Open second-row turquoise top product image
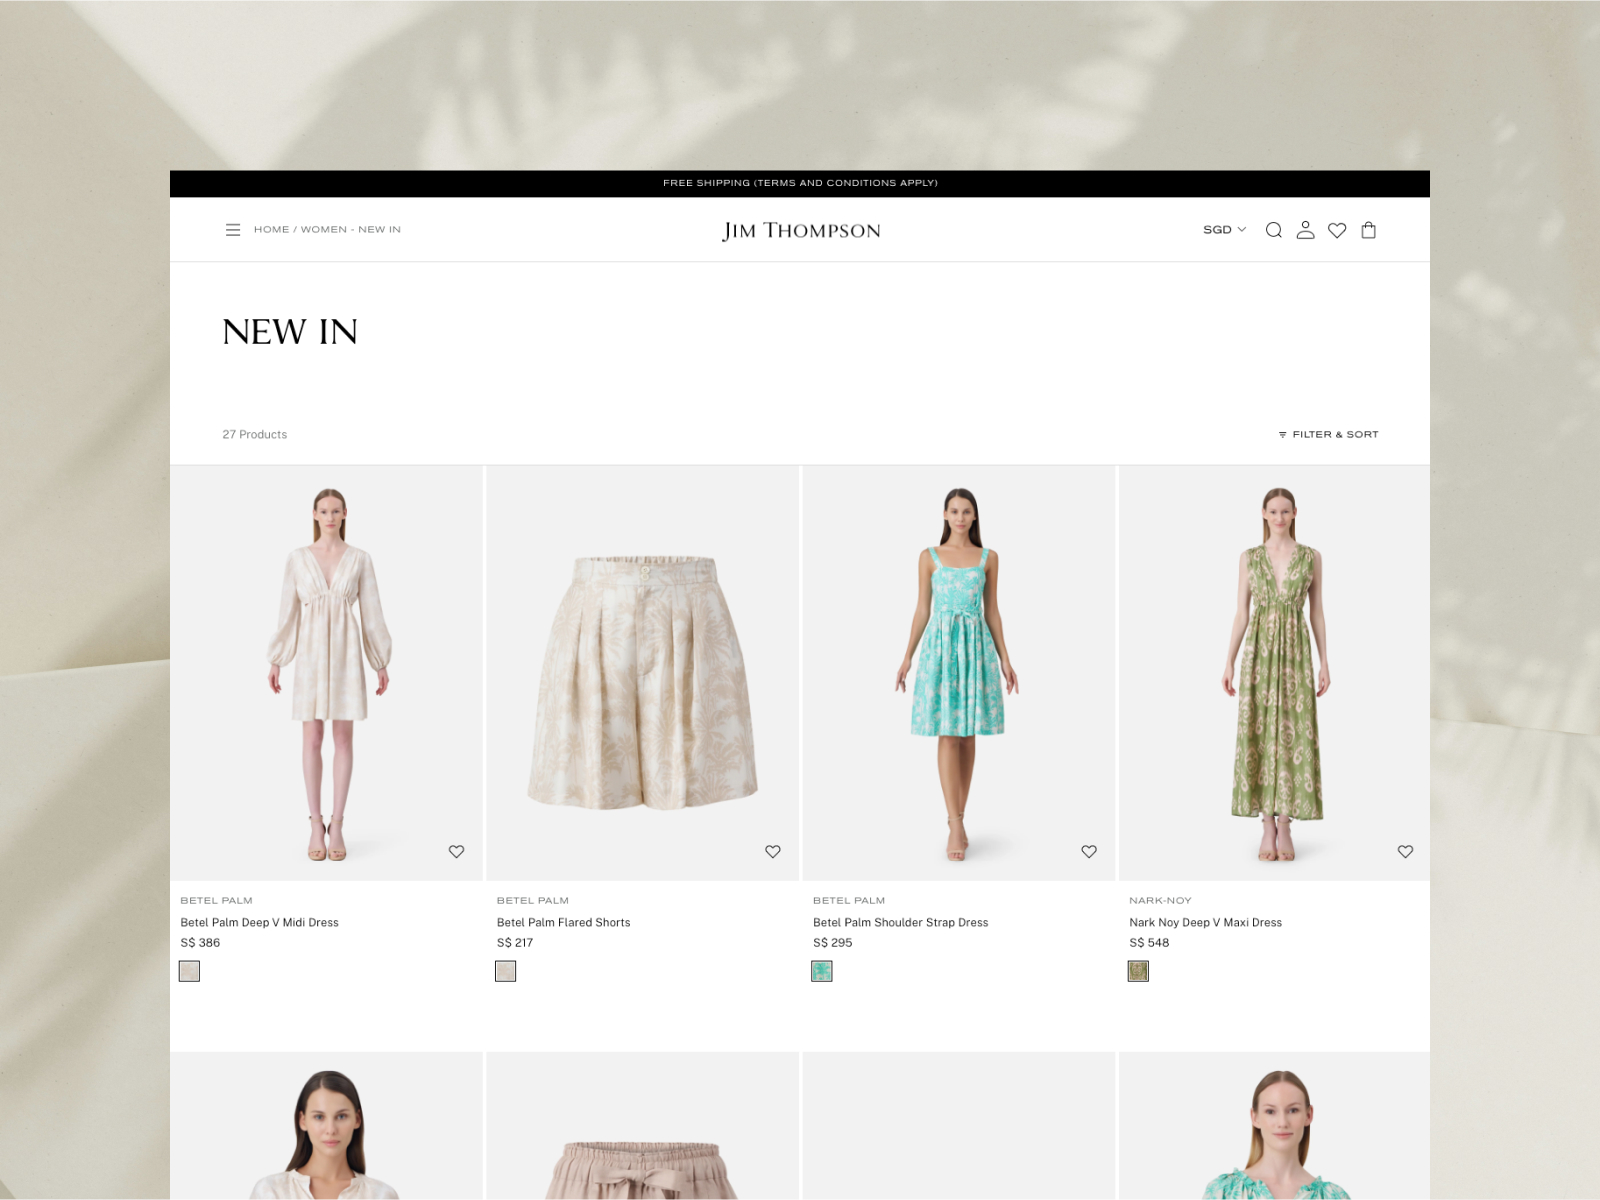 pos(1274,1126)
